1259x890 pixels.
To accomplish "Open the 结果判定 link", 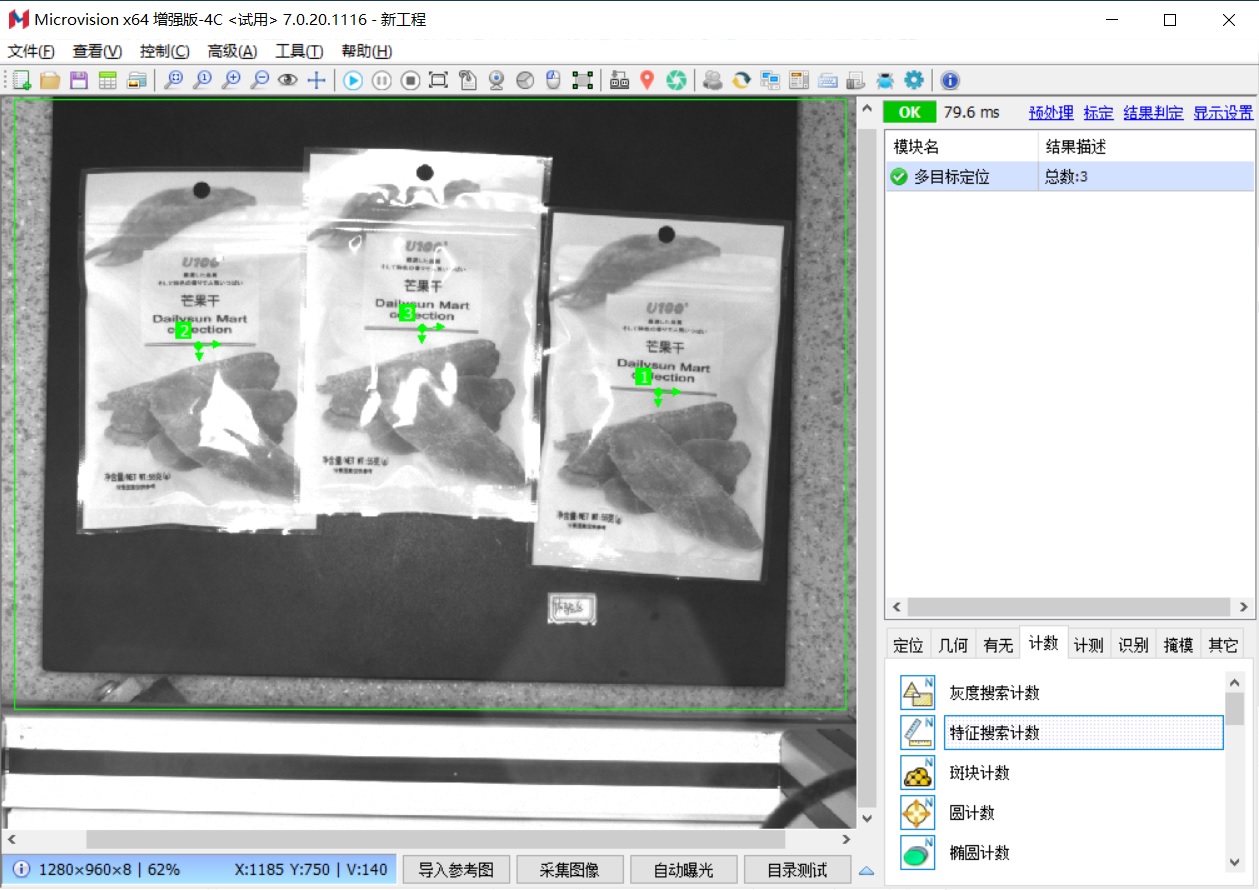I will tap(1153, 113).
